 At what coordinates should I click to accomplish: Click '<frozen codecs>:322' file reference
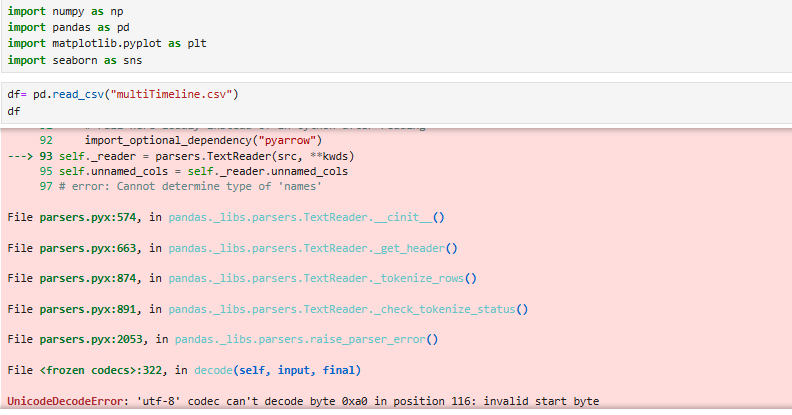point(101,371)
